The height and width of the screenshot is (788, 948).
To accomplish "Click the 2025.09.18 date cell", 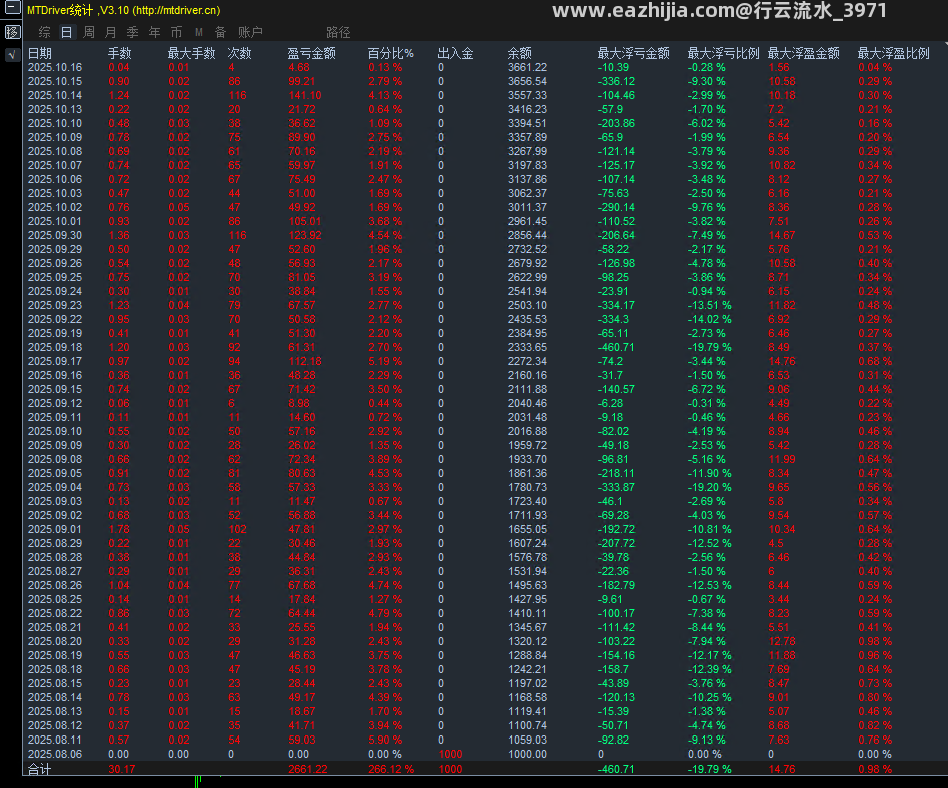I will point(55,347).
